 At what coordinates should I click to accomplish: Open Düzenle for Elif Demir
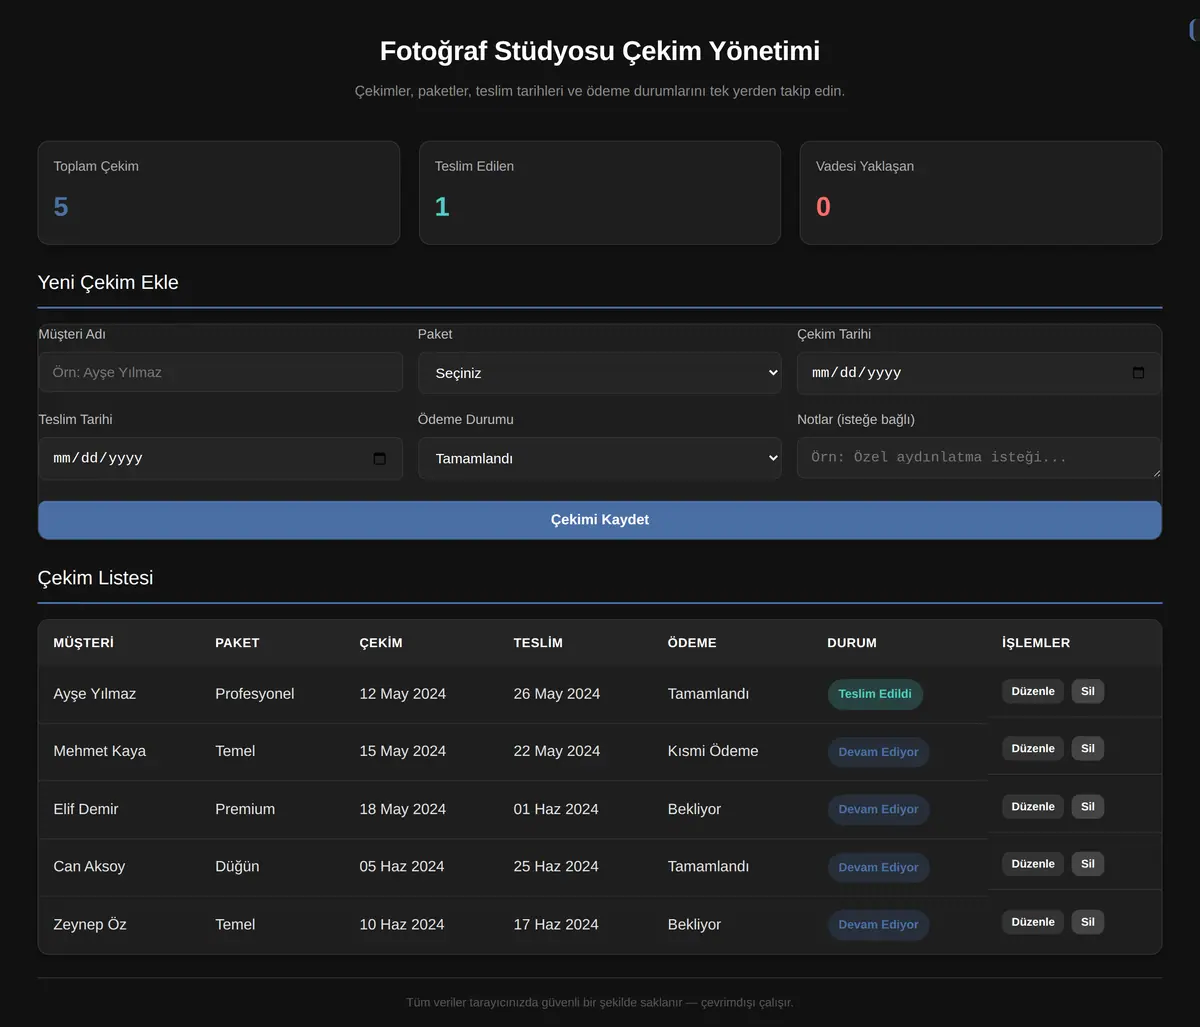[x=1033, y=807]
